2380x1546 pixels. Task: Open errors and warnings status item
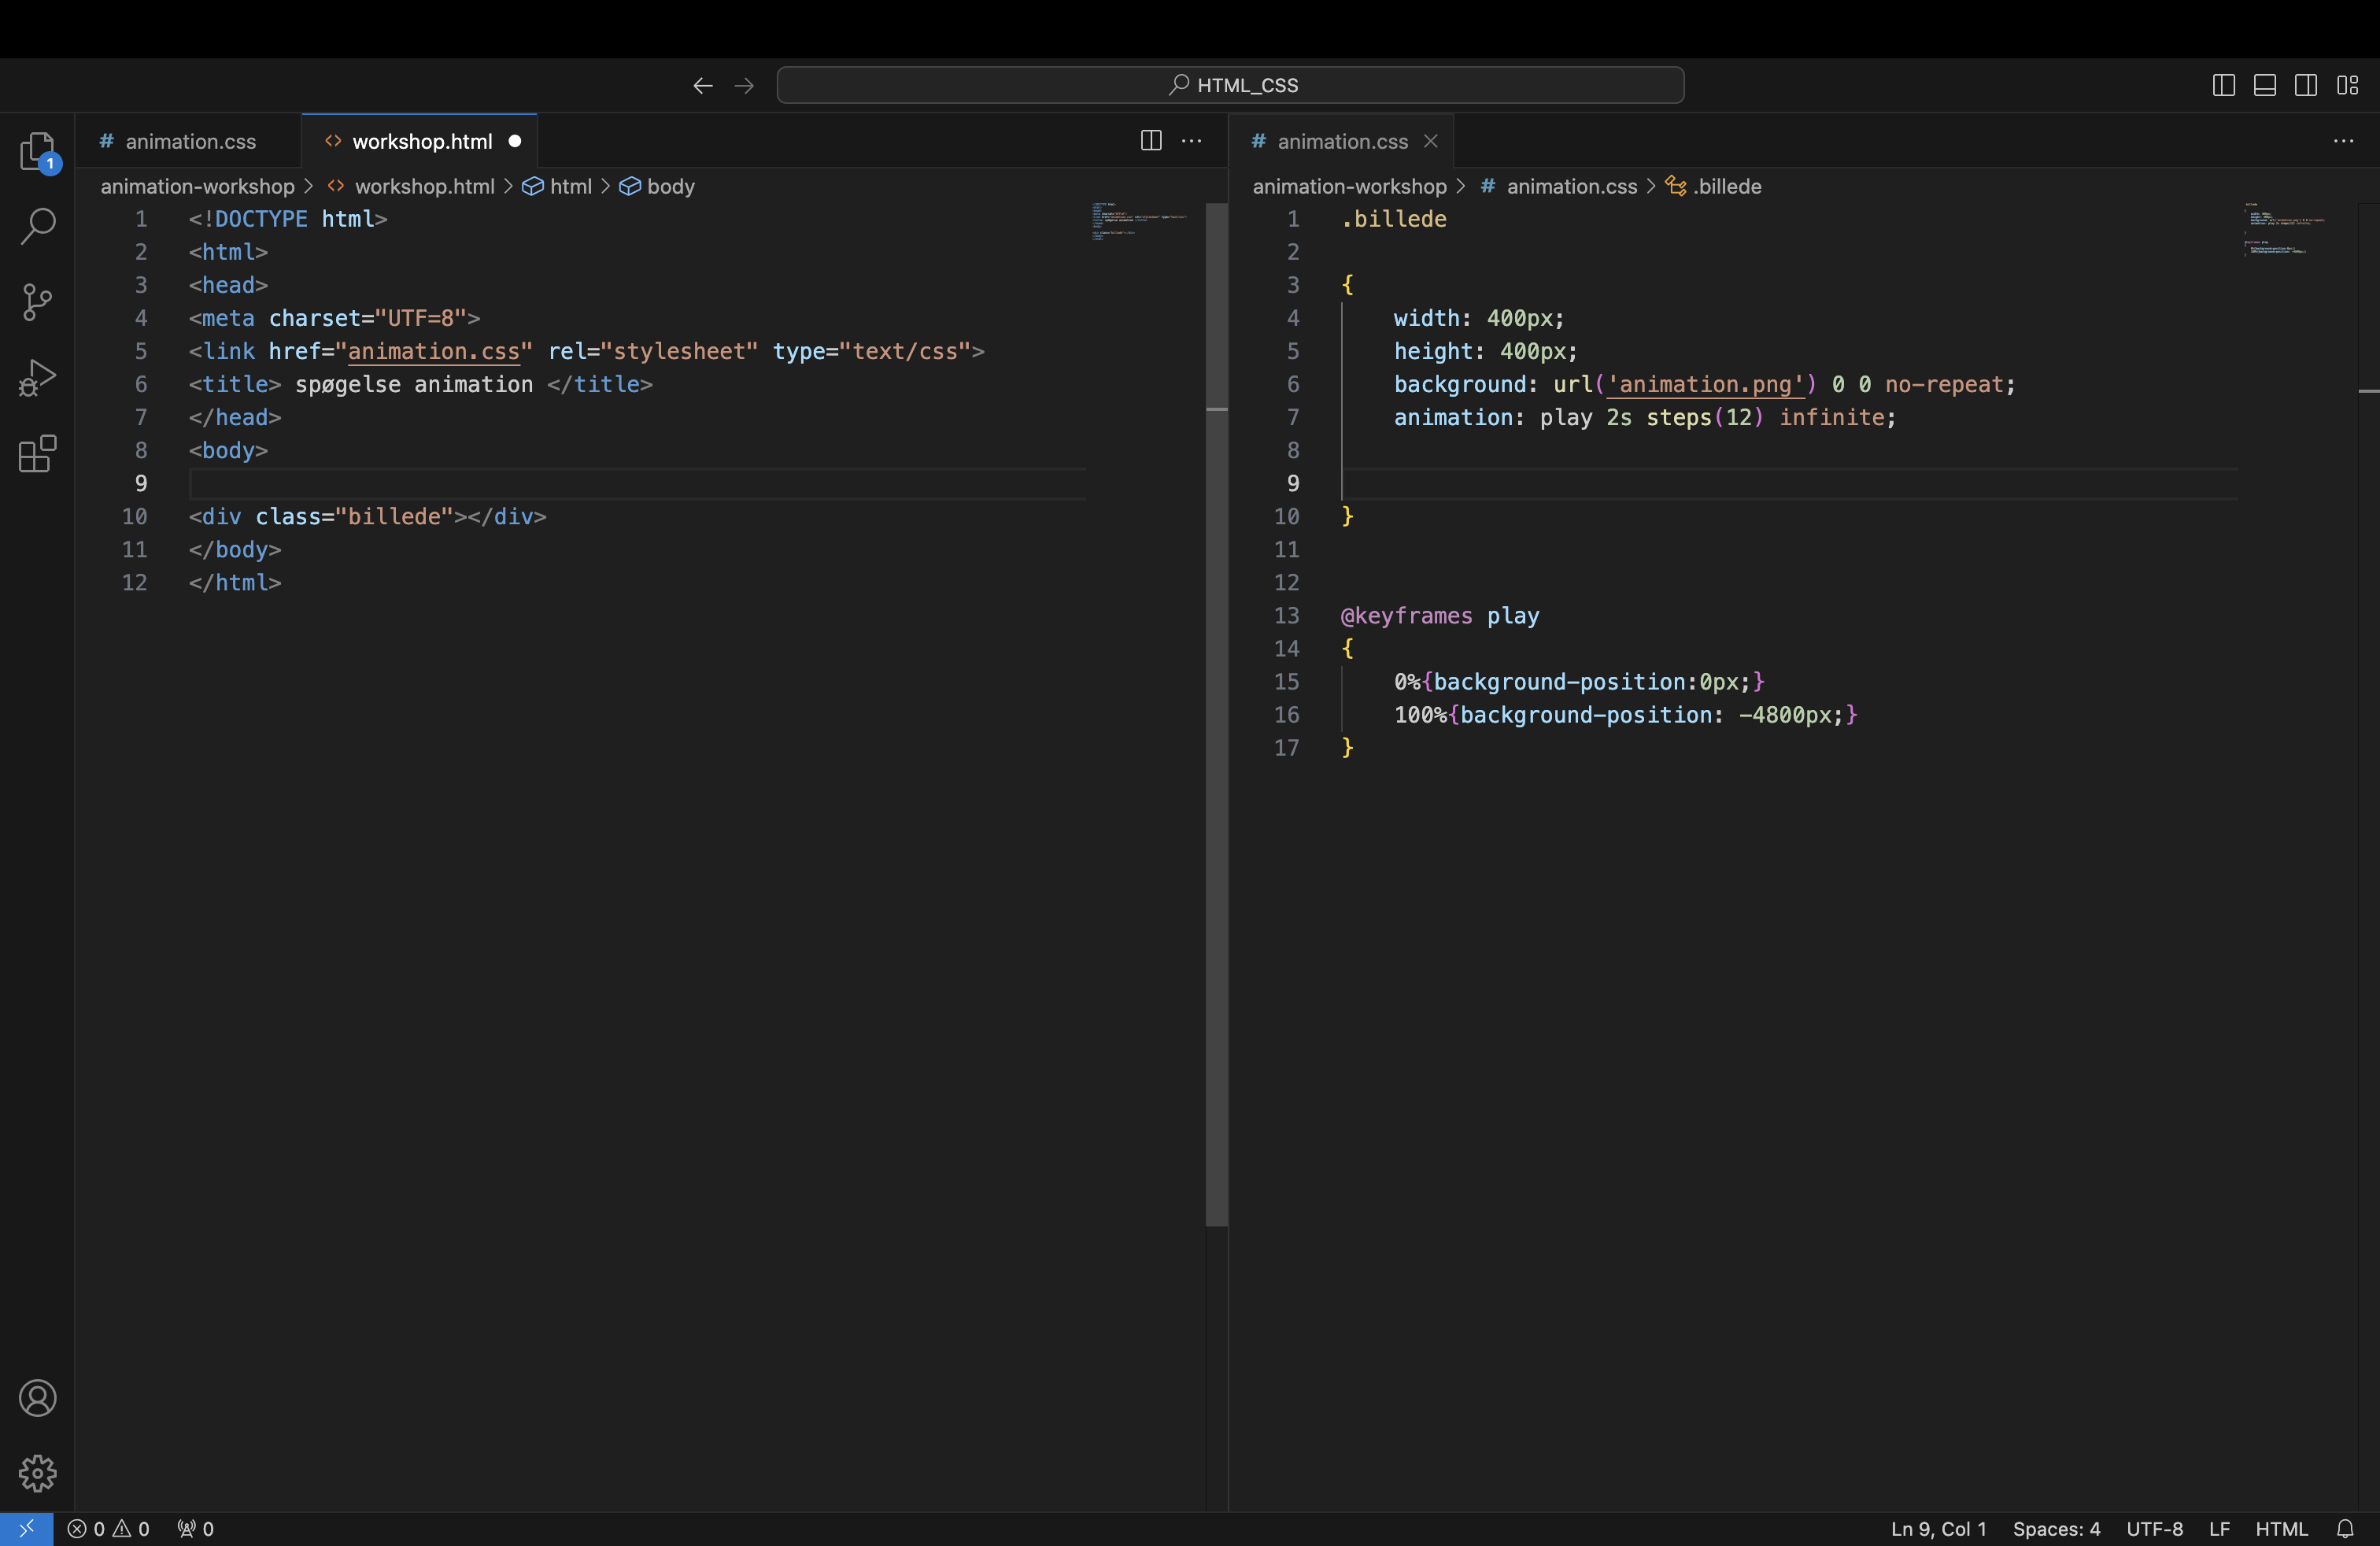(x=109, y=1529)
